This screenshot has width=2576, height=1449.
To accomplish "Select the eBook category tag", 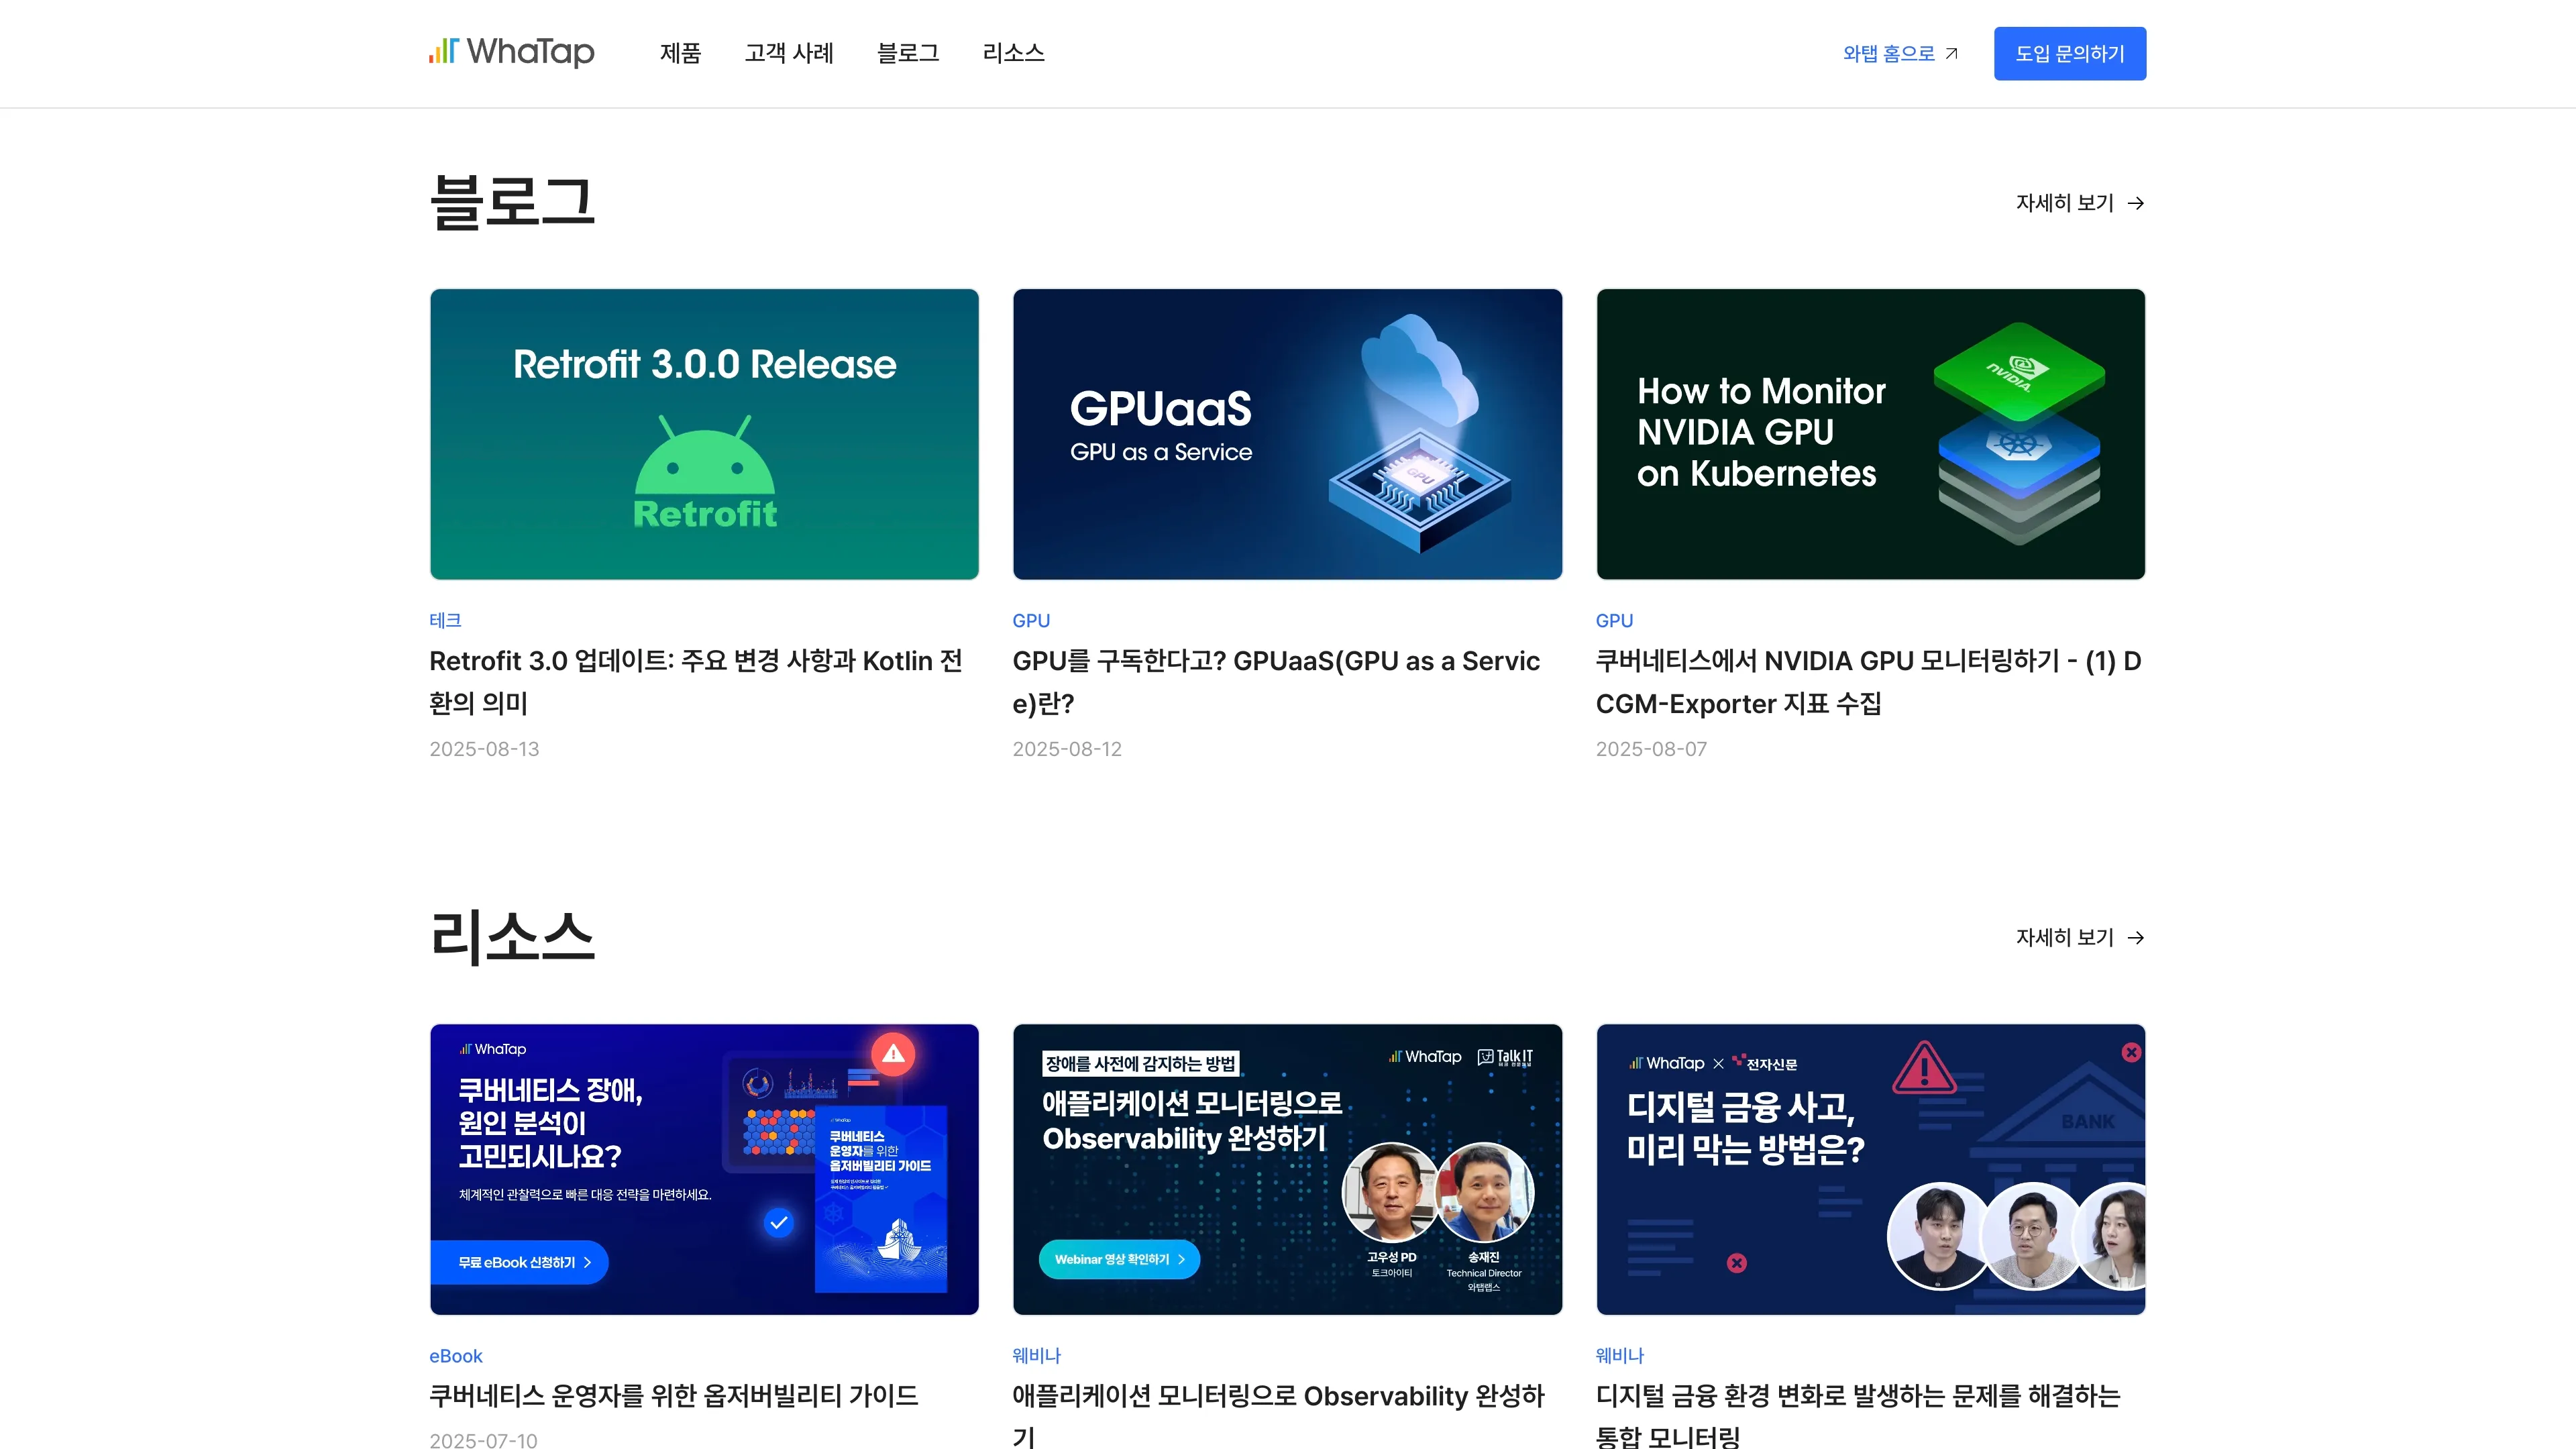I will [x=456, y=1356].
